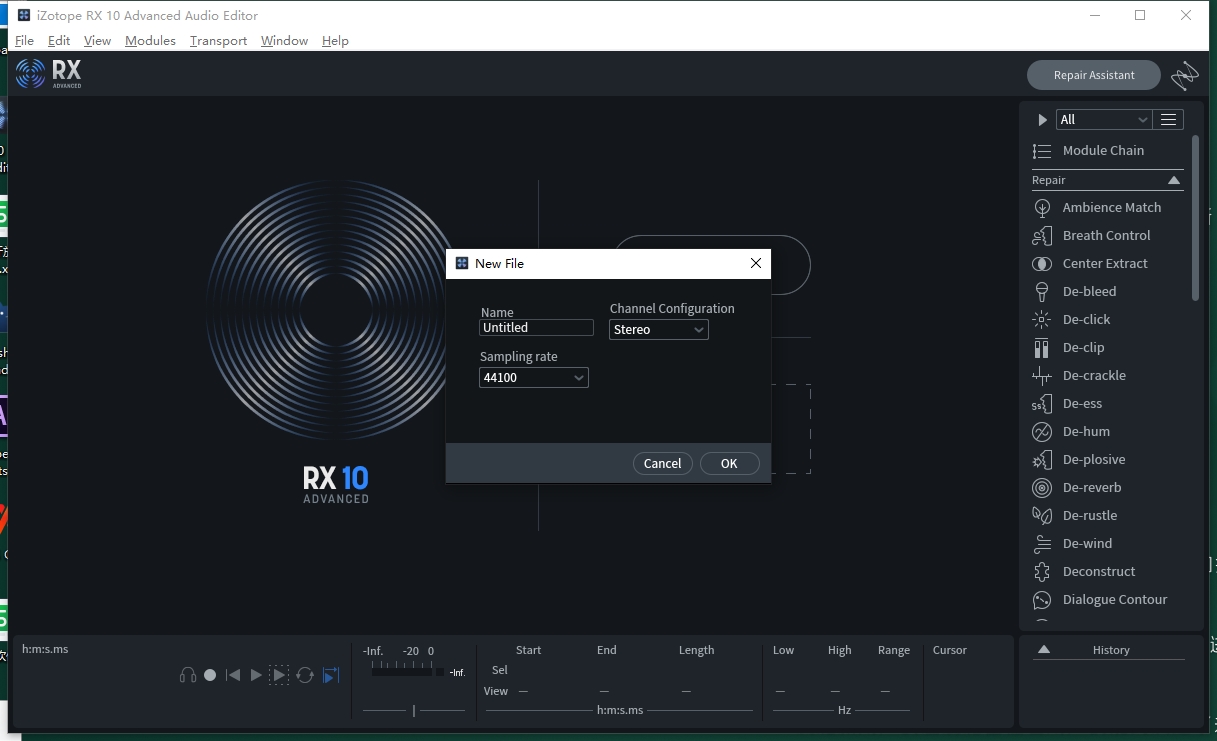Open the All modules filter dropdown

[x=1104, y=120]
